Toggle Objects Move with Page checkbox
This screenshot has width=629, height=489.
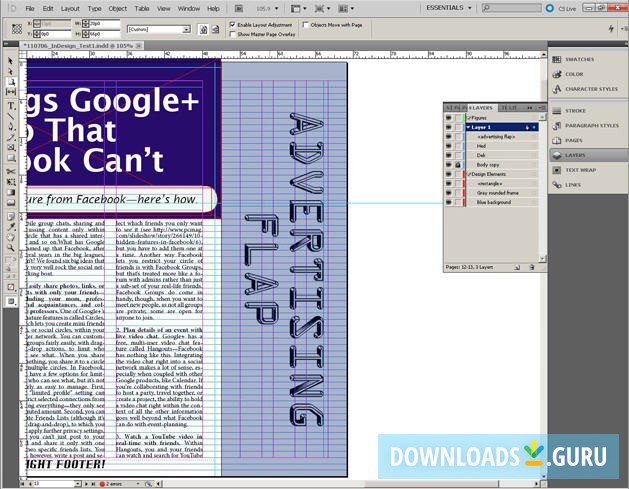point(305,24)
